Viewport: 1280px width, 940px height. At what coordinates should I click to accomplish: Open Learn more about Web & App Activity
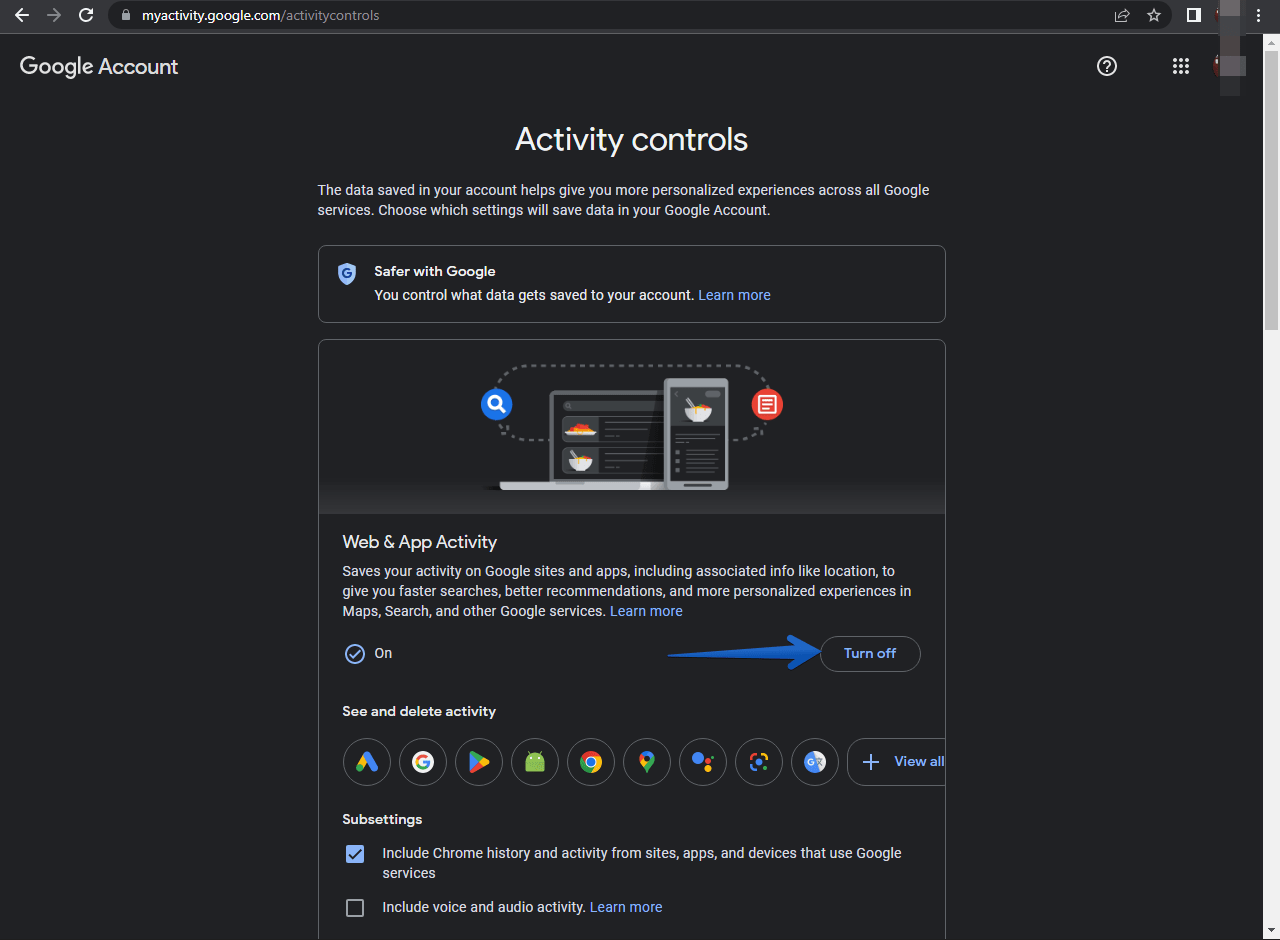click(646, 611)
